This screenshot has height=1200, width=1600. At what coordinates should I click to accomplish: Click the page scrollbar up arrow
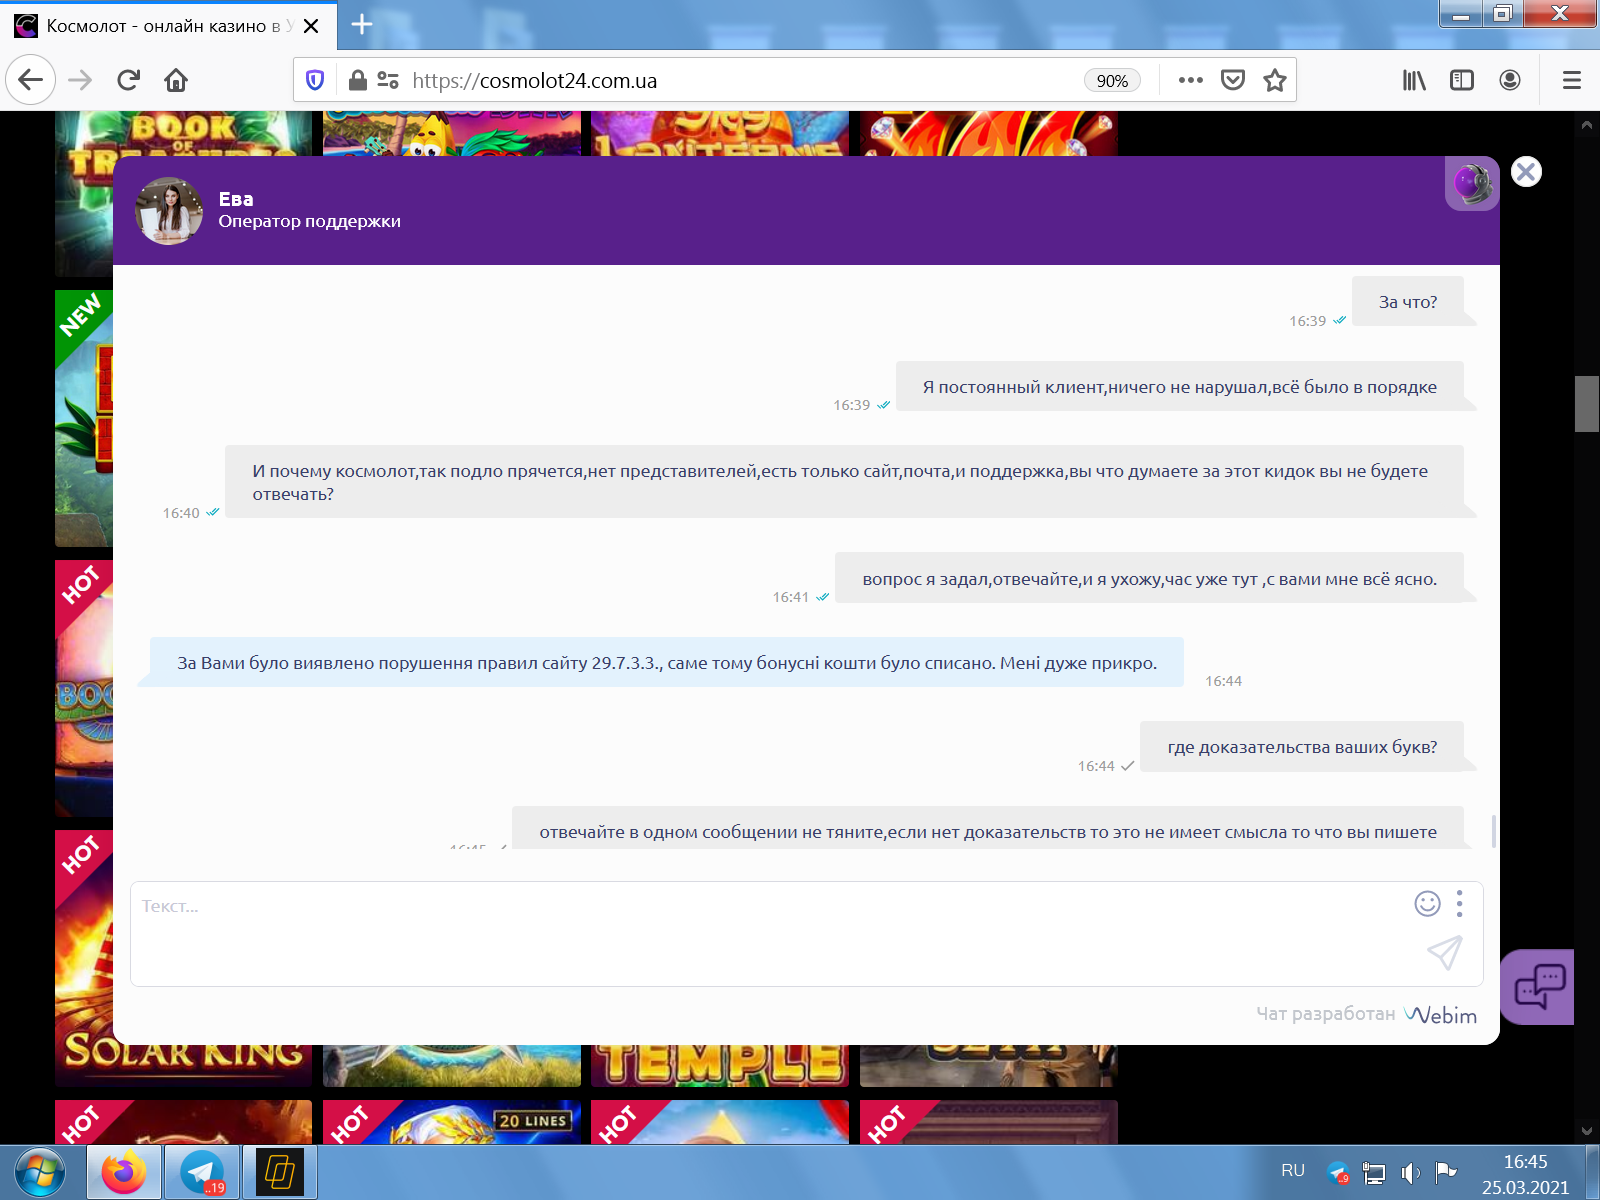coord(1587,125)
